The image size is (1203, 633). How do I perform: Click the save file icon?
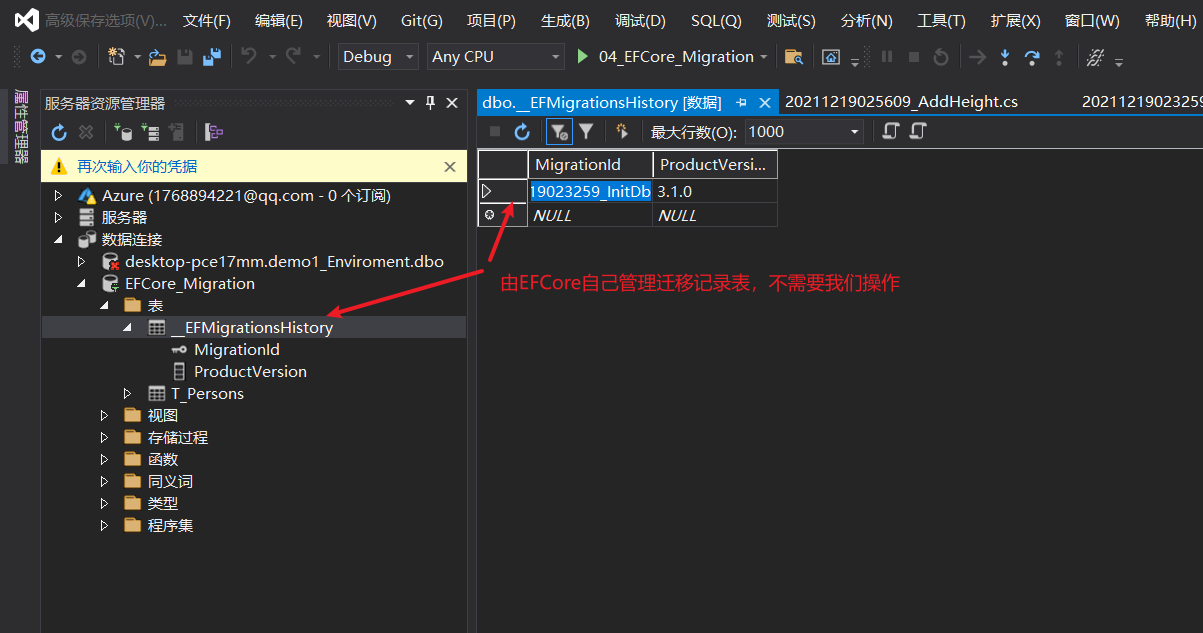coord(185,57)
